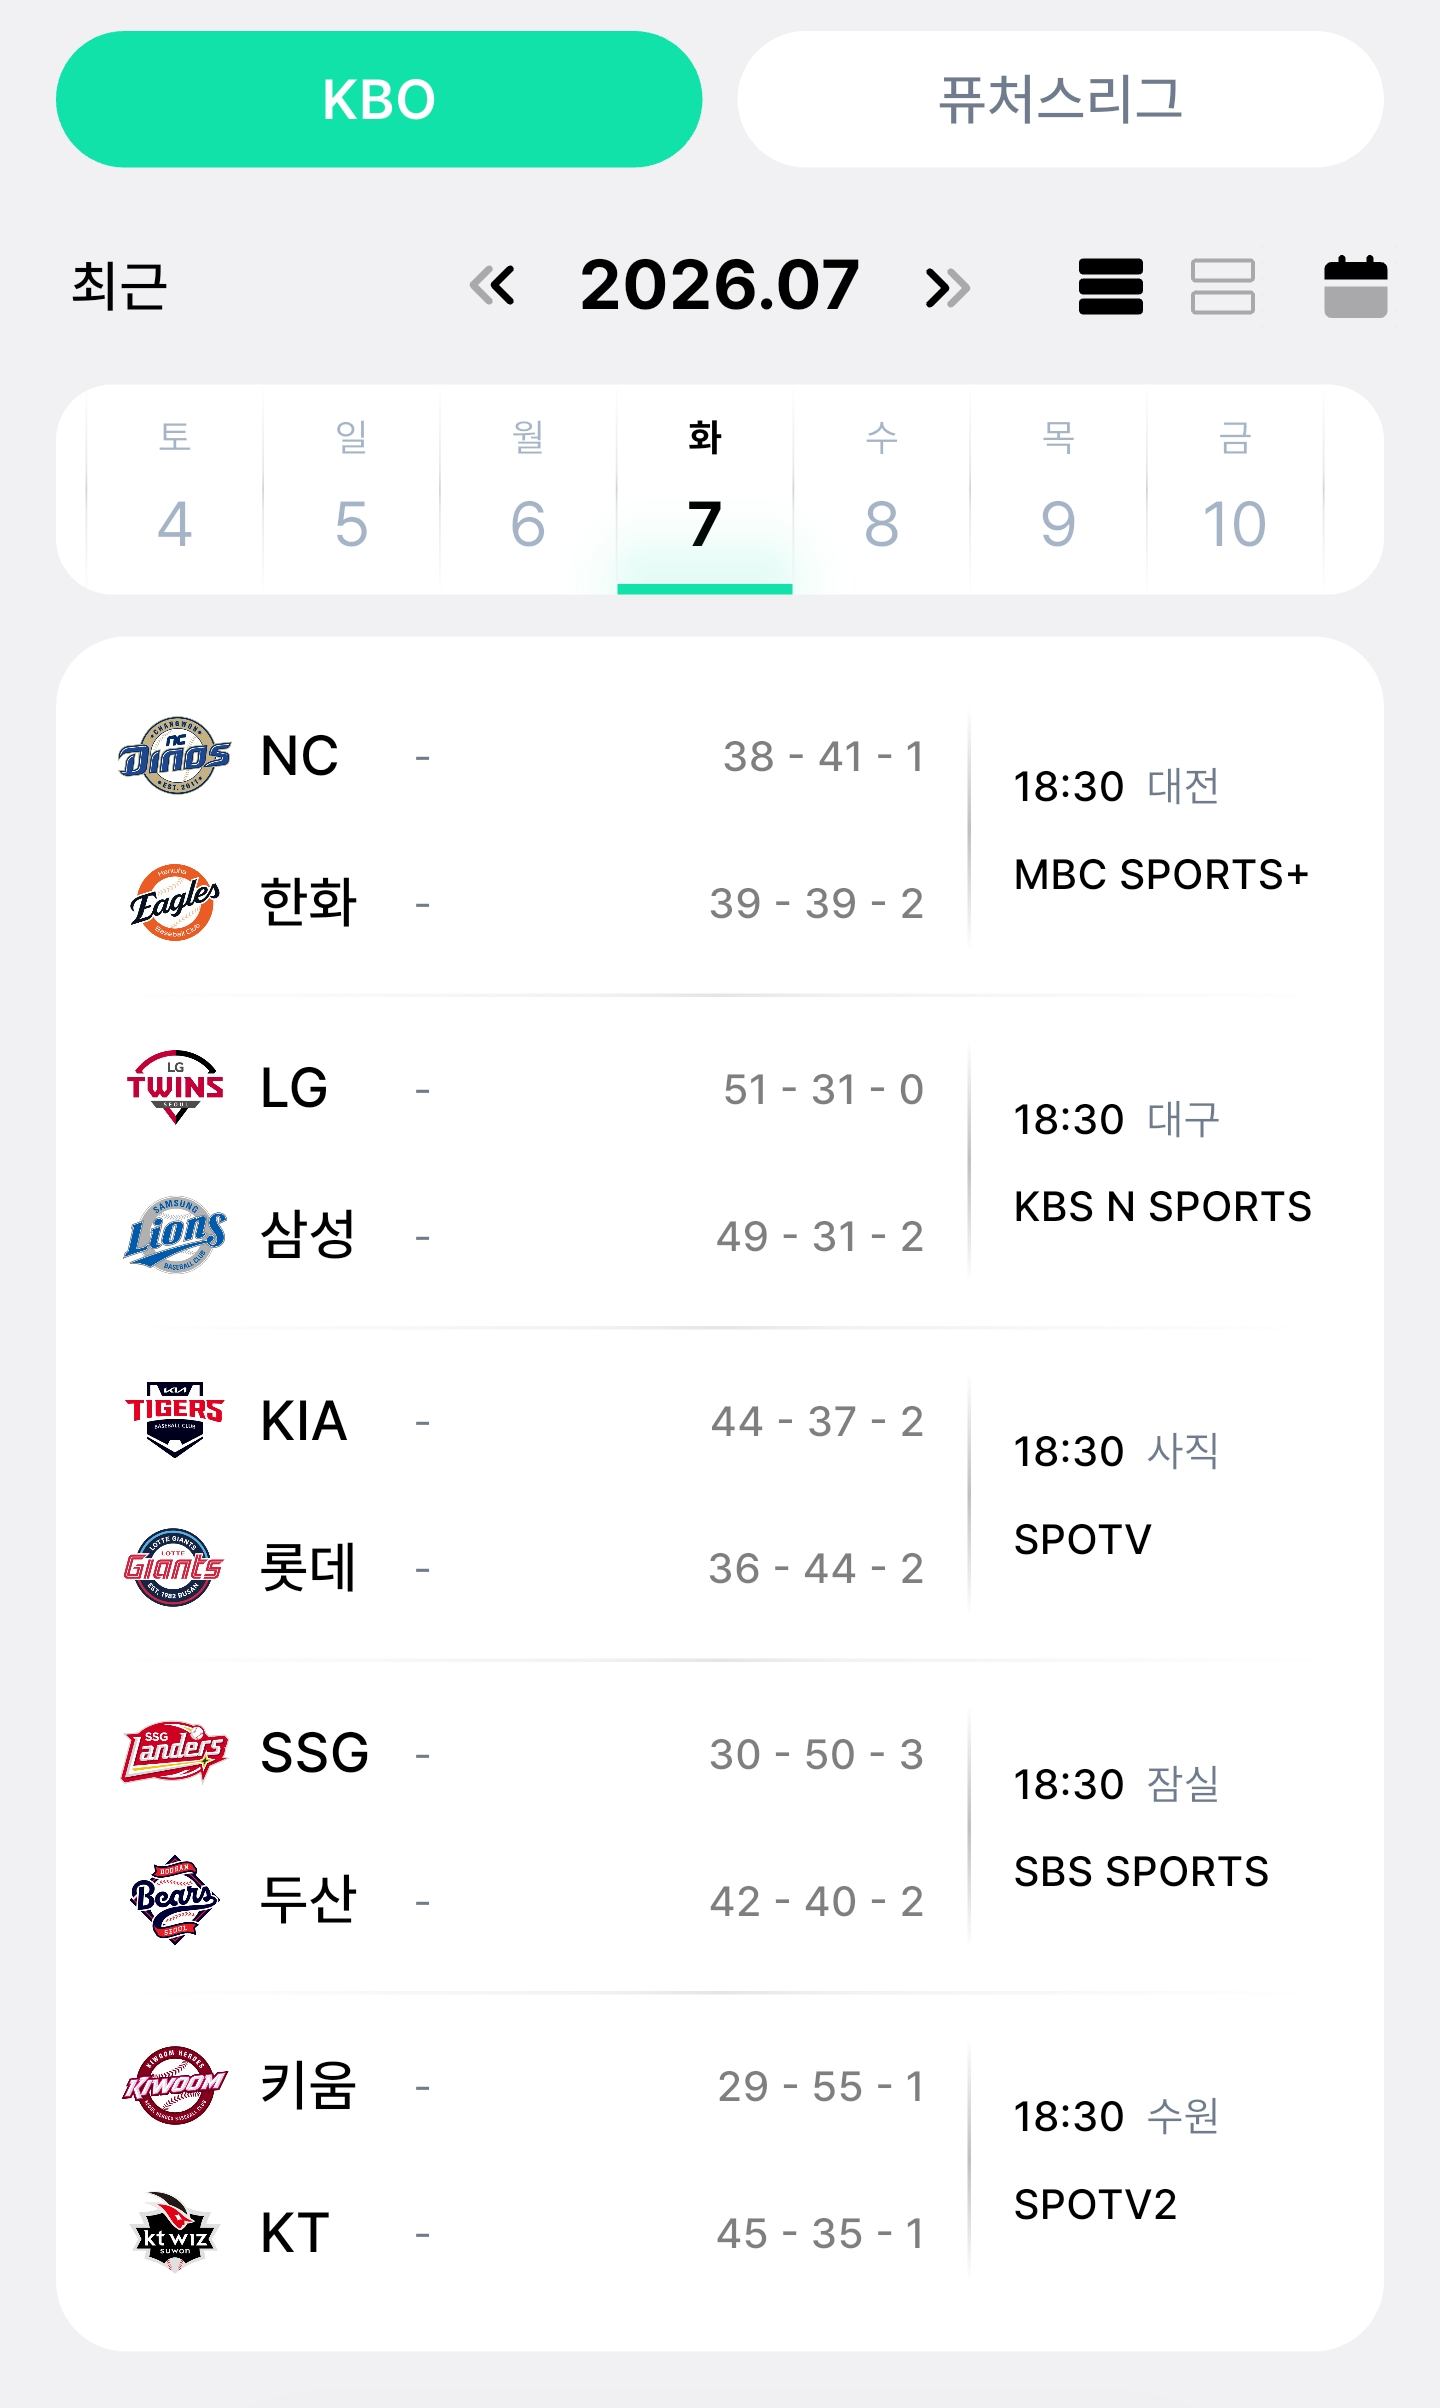This screenshot has width=1440, height=2408.
Task: Tap the SSG Landers team logo
Action: [x=174, y=1753]
